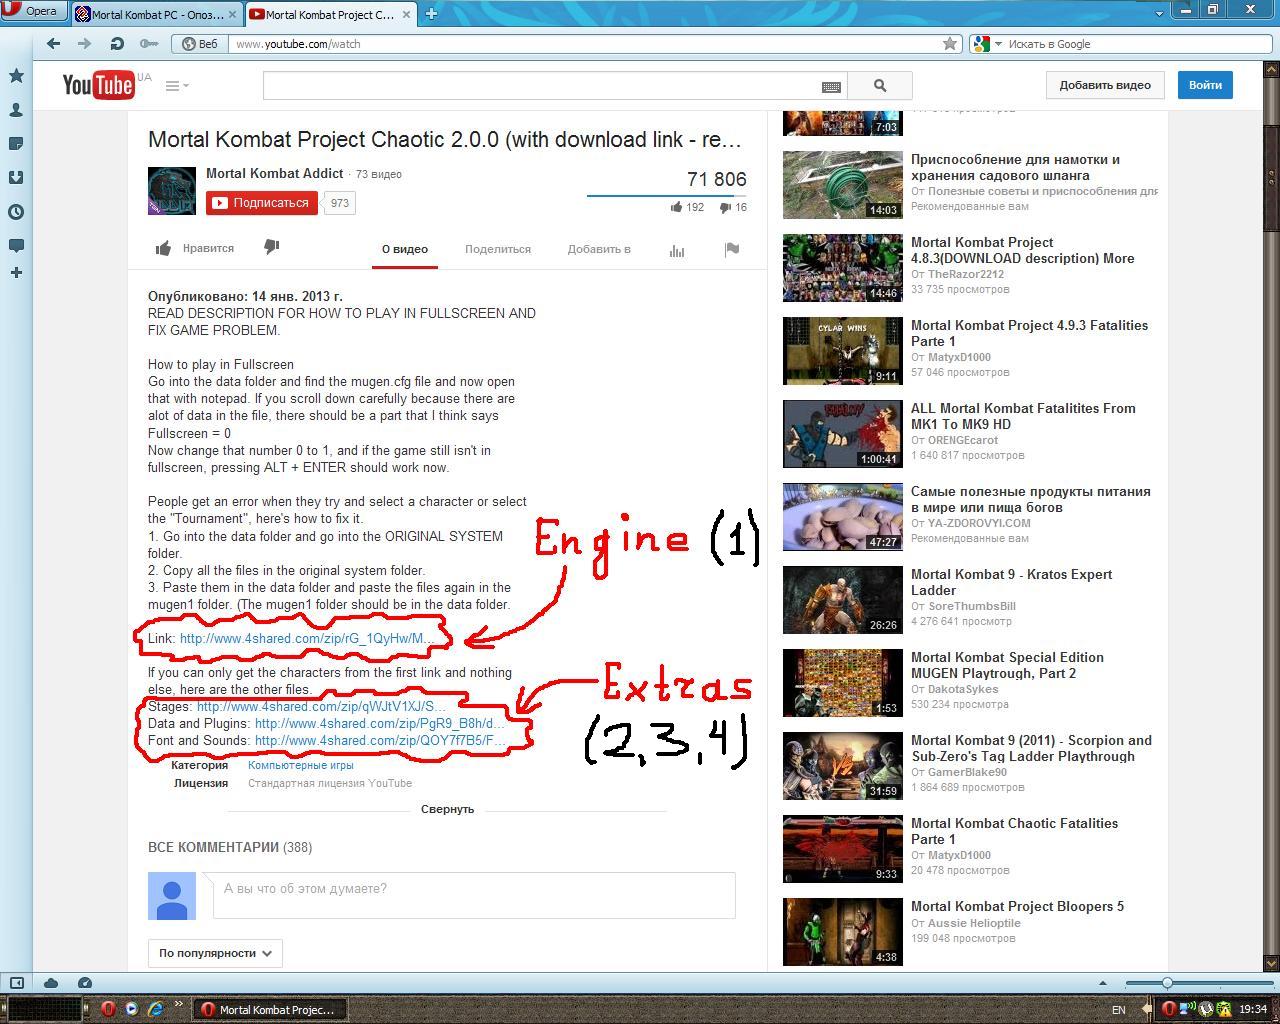This screenshot has height=1024, width=1280.
Task: Click the 'Веб' site info badge
Action: (199, 44)
